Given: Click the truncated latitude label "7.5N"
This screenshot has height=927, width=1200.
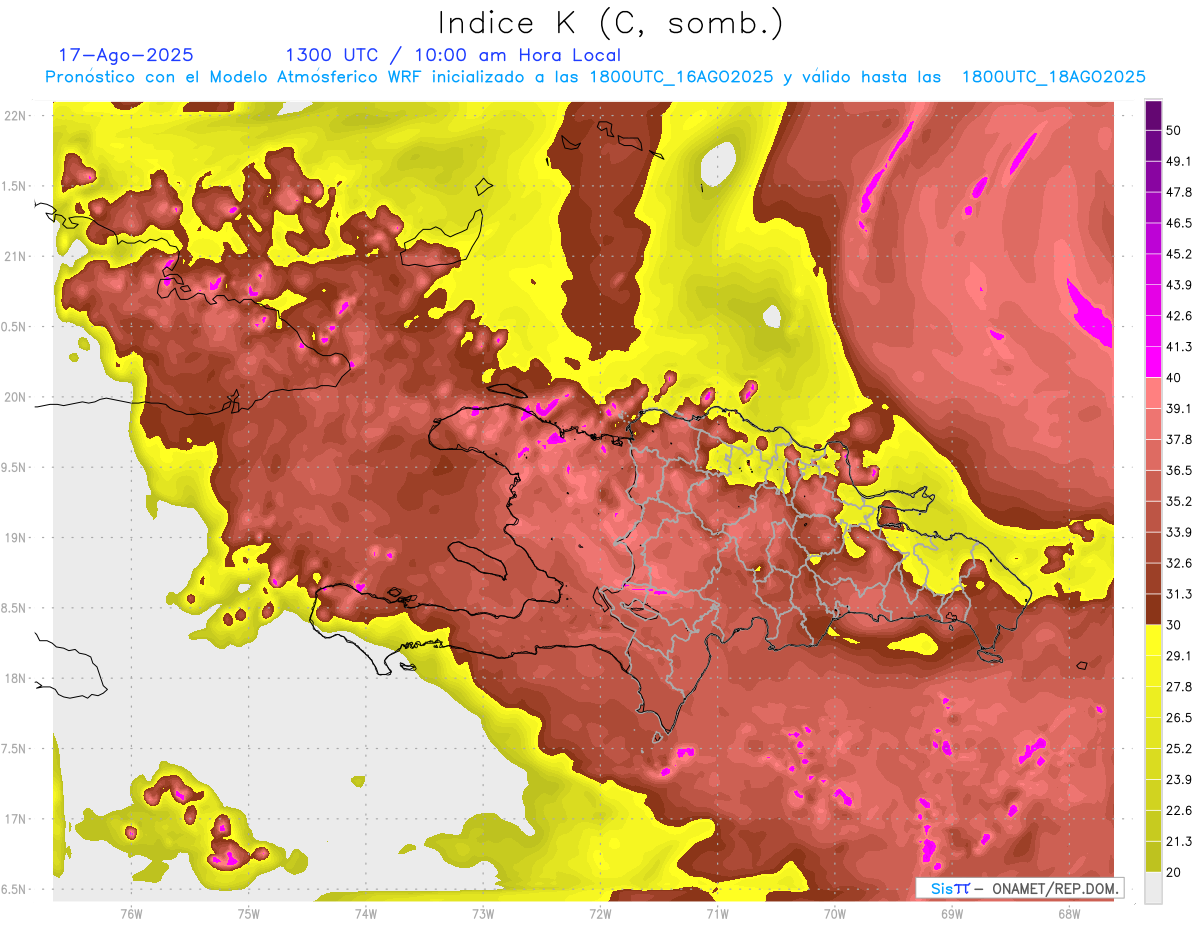Looking at the screenshot, I should (x=14, y=749).
